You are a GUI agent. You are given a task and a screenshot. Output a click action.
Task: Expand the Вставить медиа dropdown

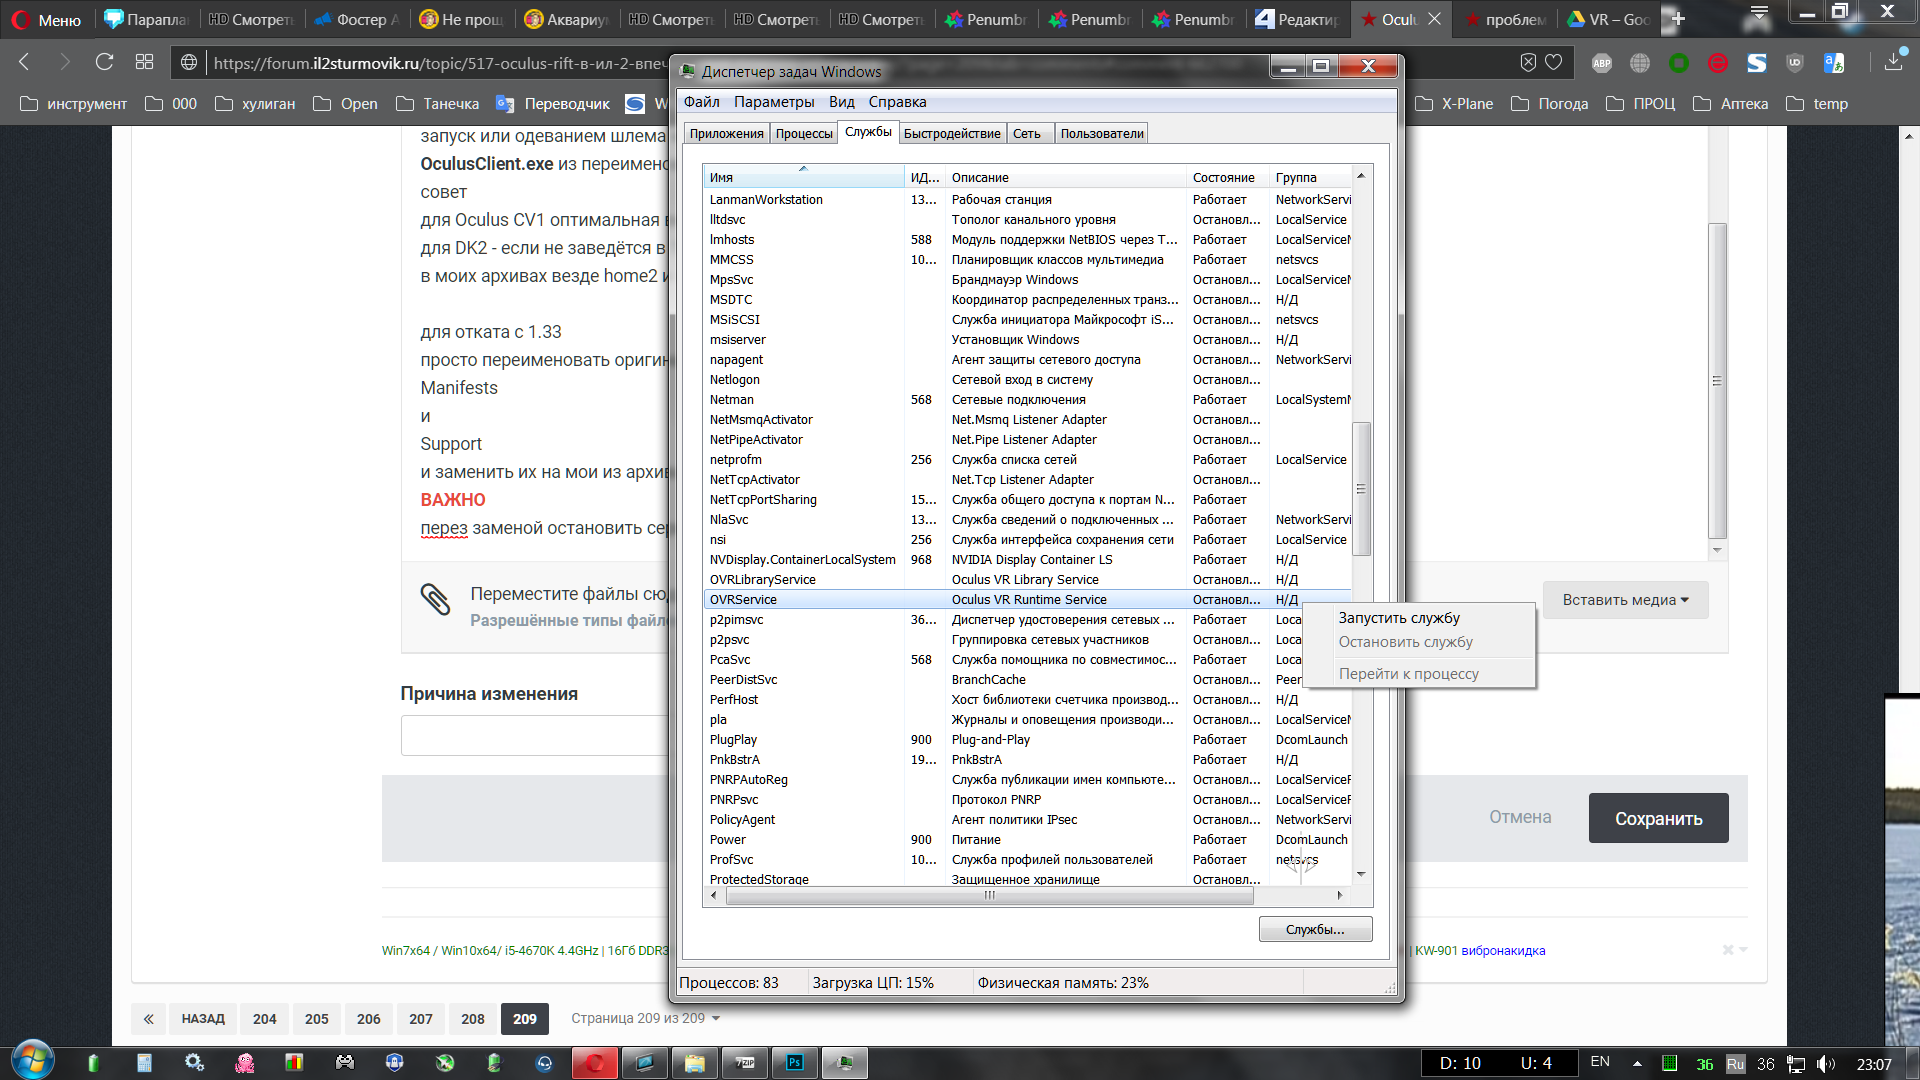click(x=1624, y=600)
